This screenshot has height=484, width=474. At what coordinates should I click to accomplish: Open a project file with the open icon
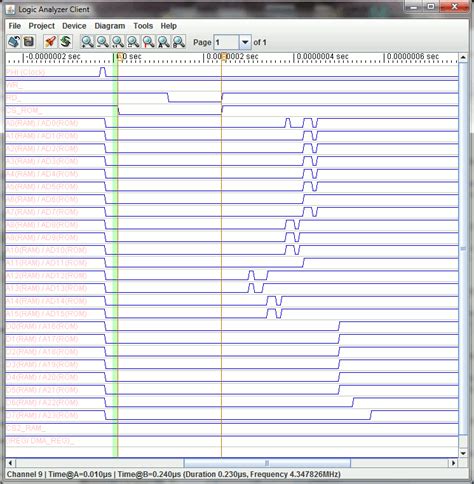(x=14, y=42)
